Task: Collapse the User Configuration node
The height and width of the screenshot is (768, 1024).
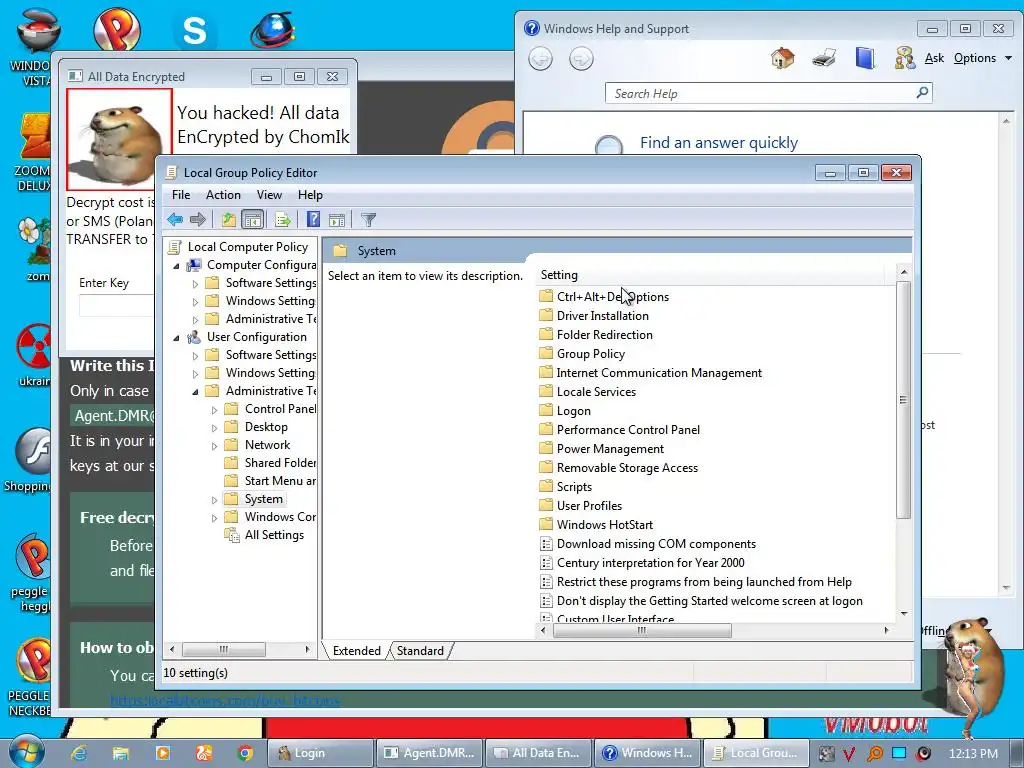Action: [176, 338]
